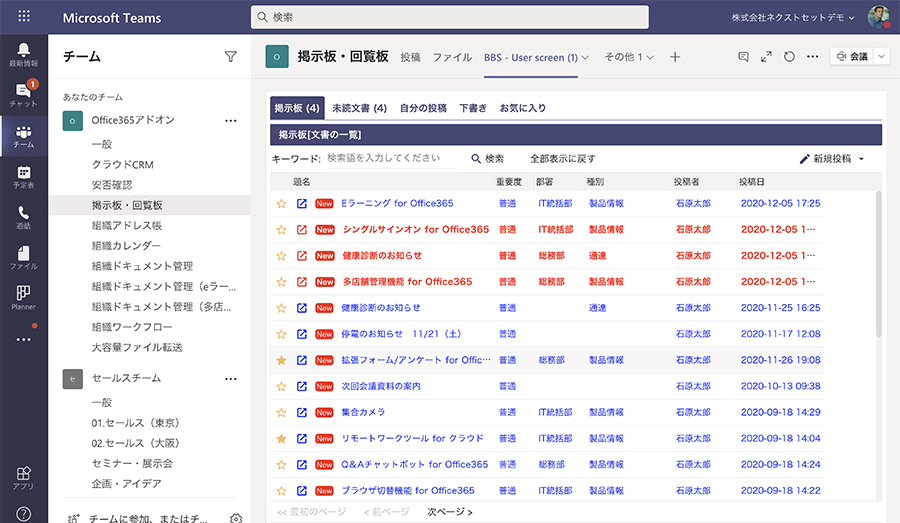Open Help question mark icon
900x523 pixels.
24,514
